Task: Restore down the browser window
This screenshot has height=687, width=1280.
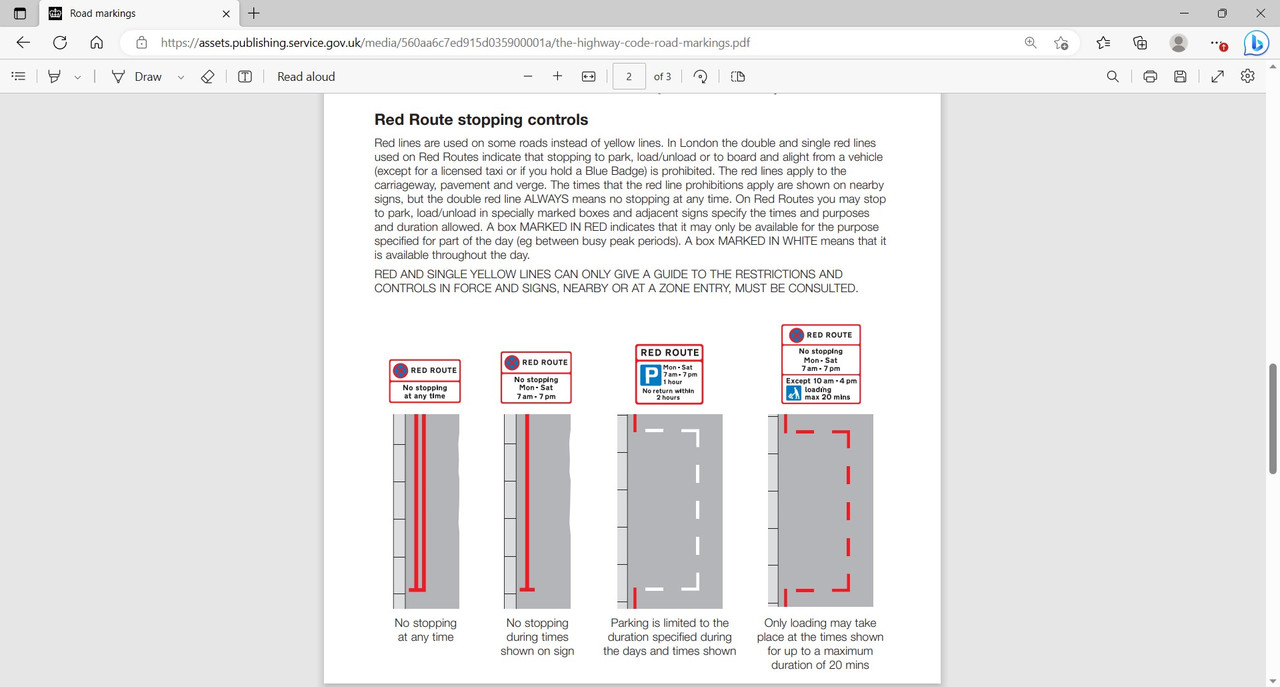Action: (x=1222, y=14)
